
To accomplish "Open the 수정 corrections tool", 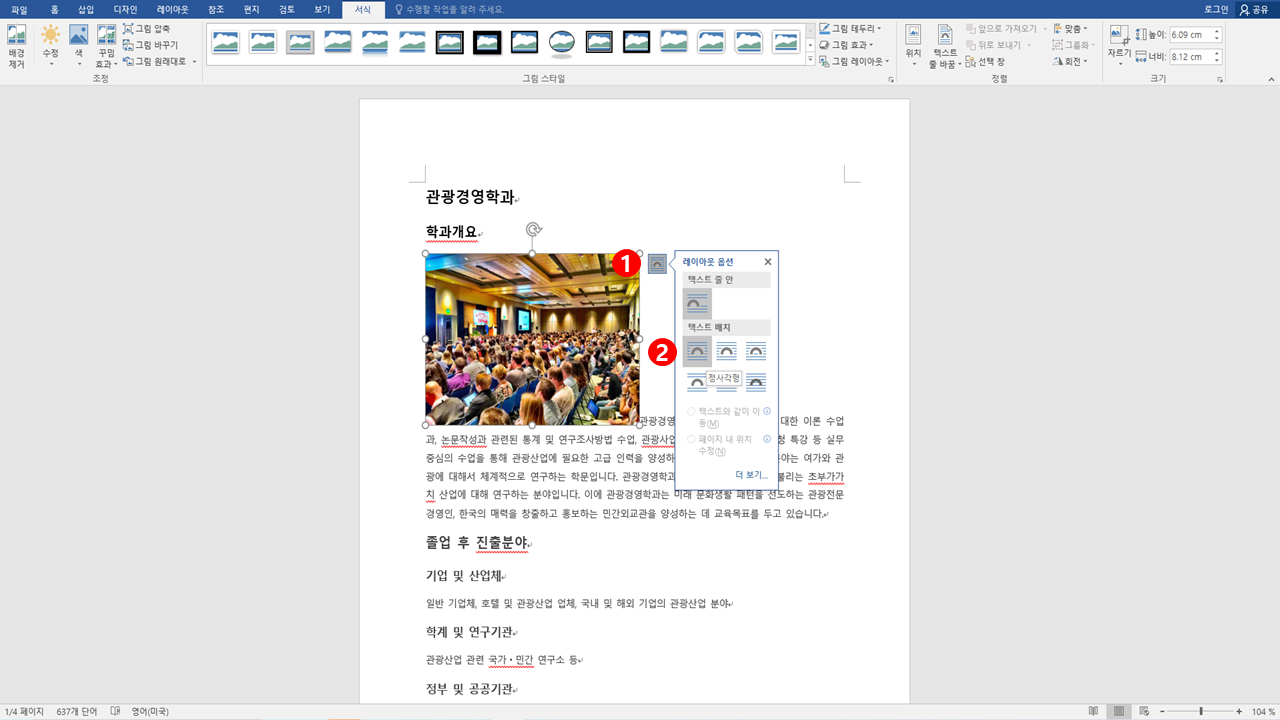I will (50, 46).
